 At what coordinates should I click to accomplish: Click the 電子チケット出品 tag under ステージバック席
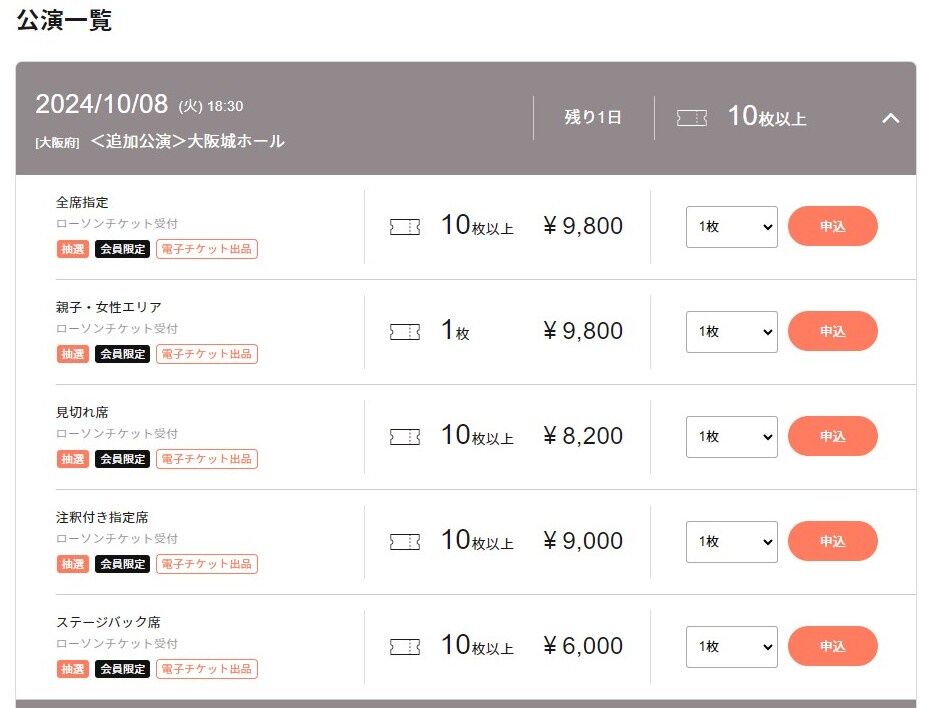point(207,669)
